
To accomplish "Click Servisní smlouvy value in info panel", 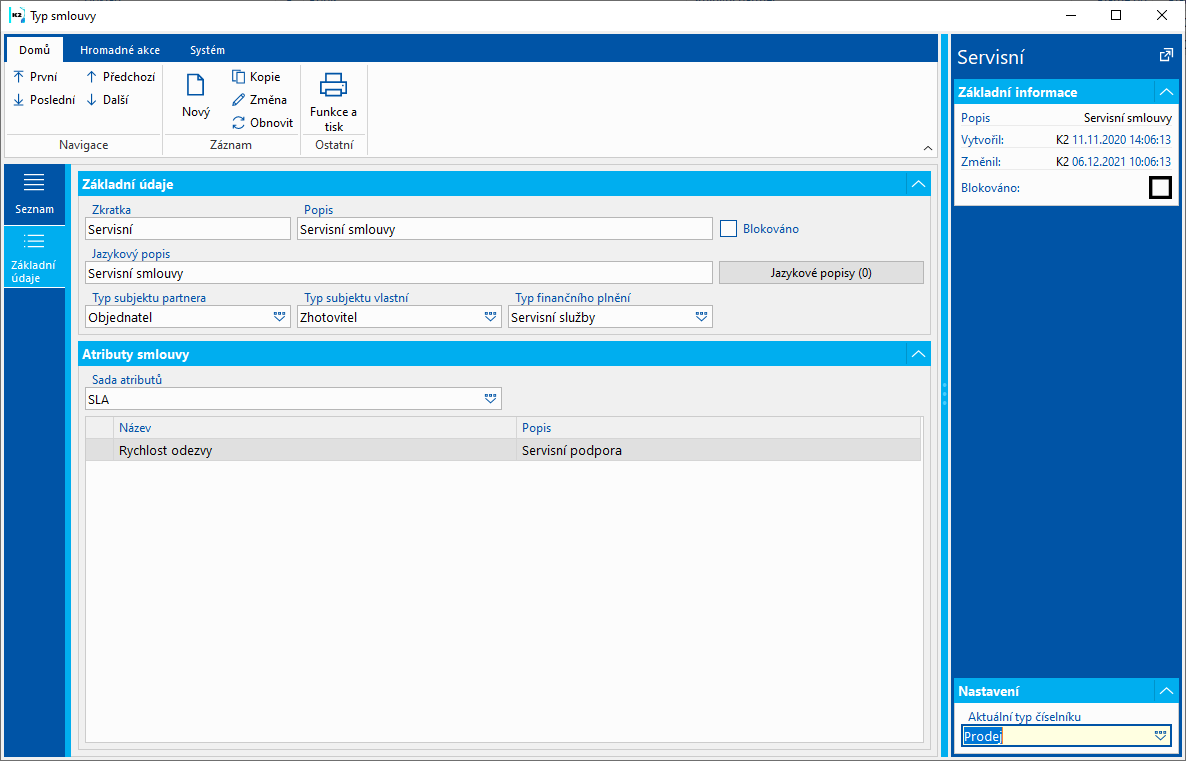I will [x=1128, y=118].
